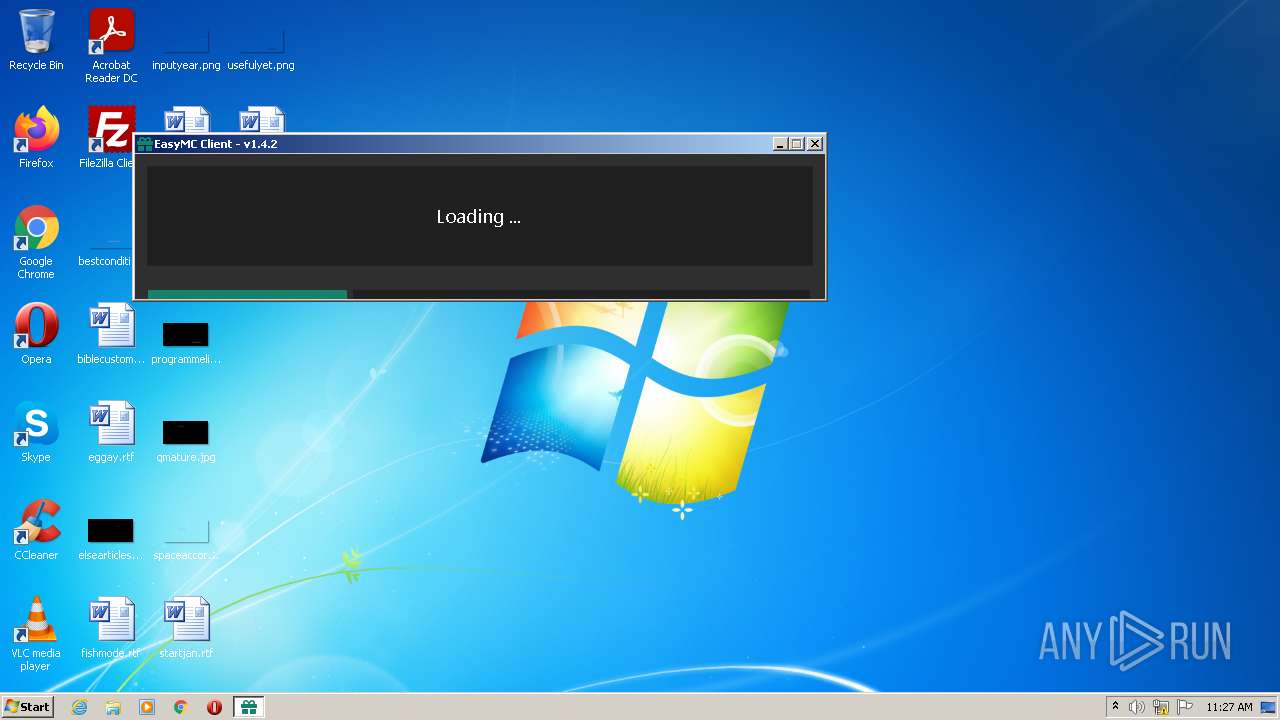Select the inputyear.png file icon
The height and width of the screenshot is (720, 1280).
click(186, 47)
